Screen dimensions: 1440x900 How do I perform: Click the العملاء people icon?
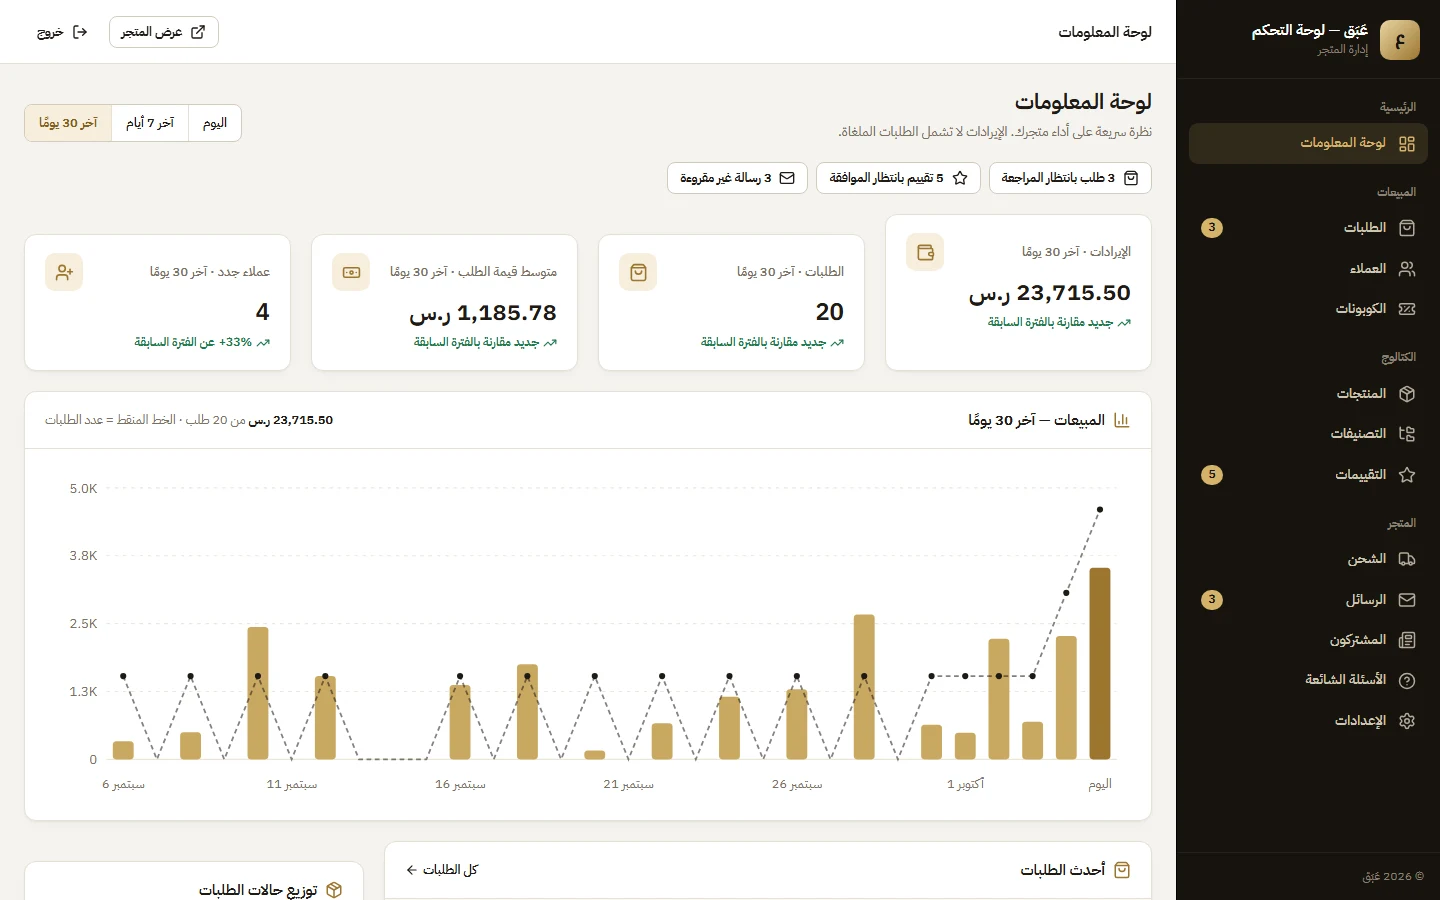point(1407,269)
